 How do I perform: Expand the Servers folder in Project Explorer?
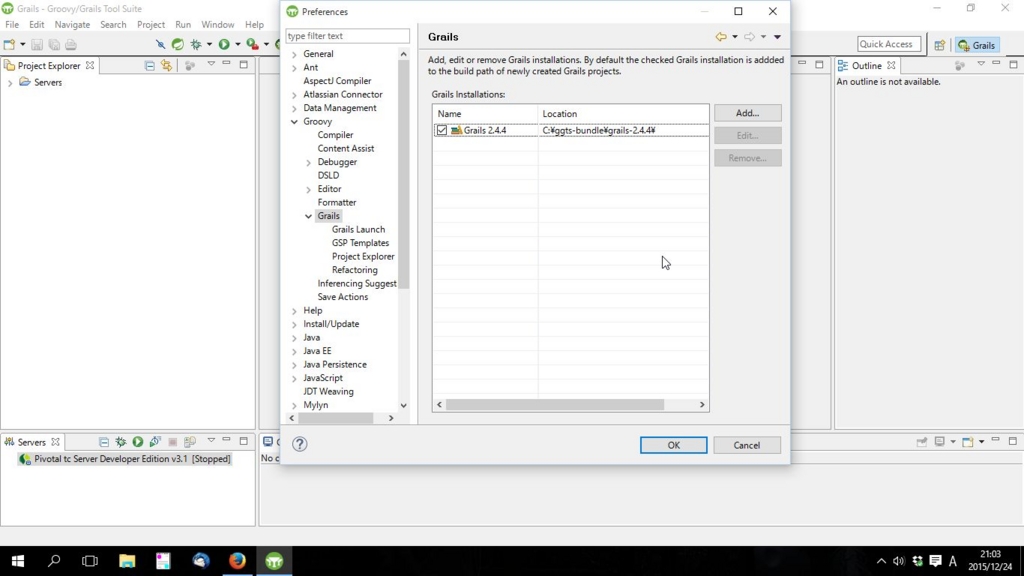pyautogui.click(x=10, y=83)
